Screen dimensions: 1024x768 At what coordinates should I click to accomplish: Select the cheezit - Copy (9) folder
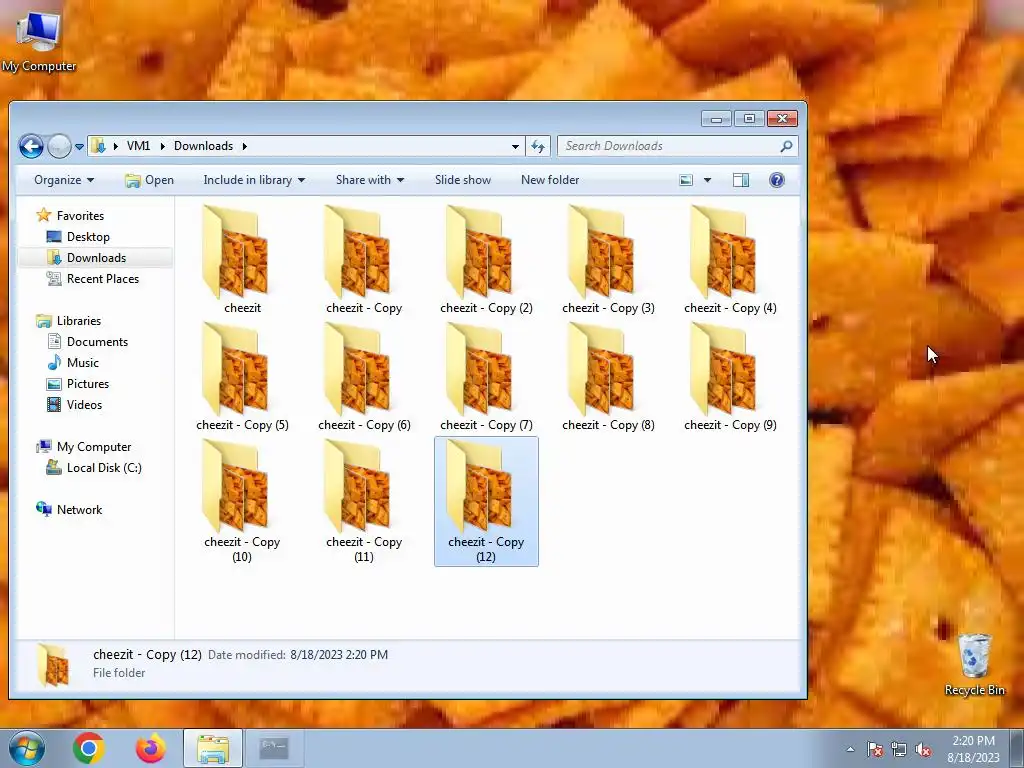(730, 377)
